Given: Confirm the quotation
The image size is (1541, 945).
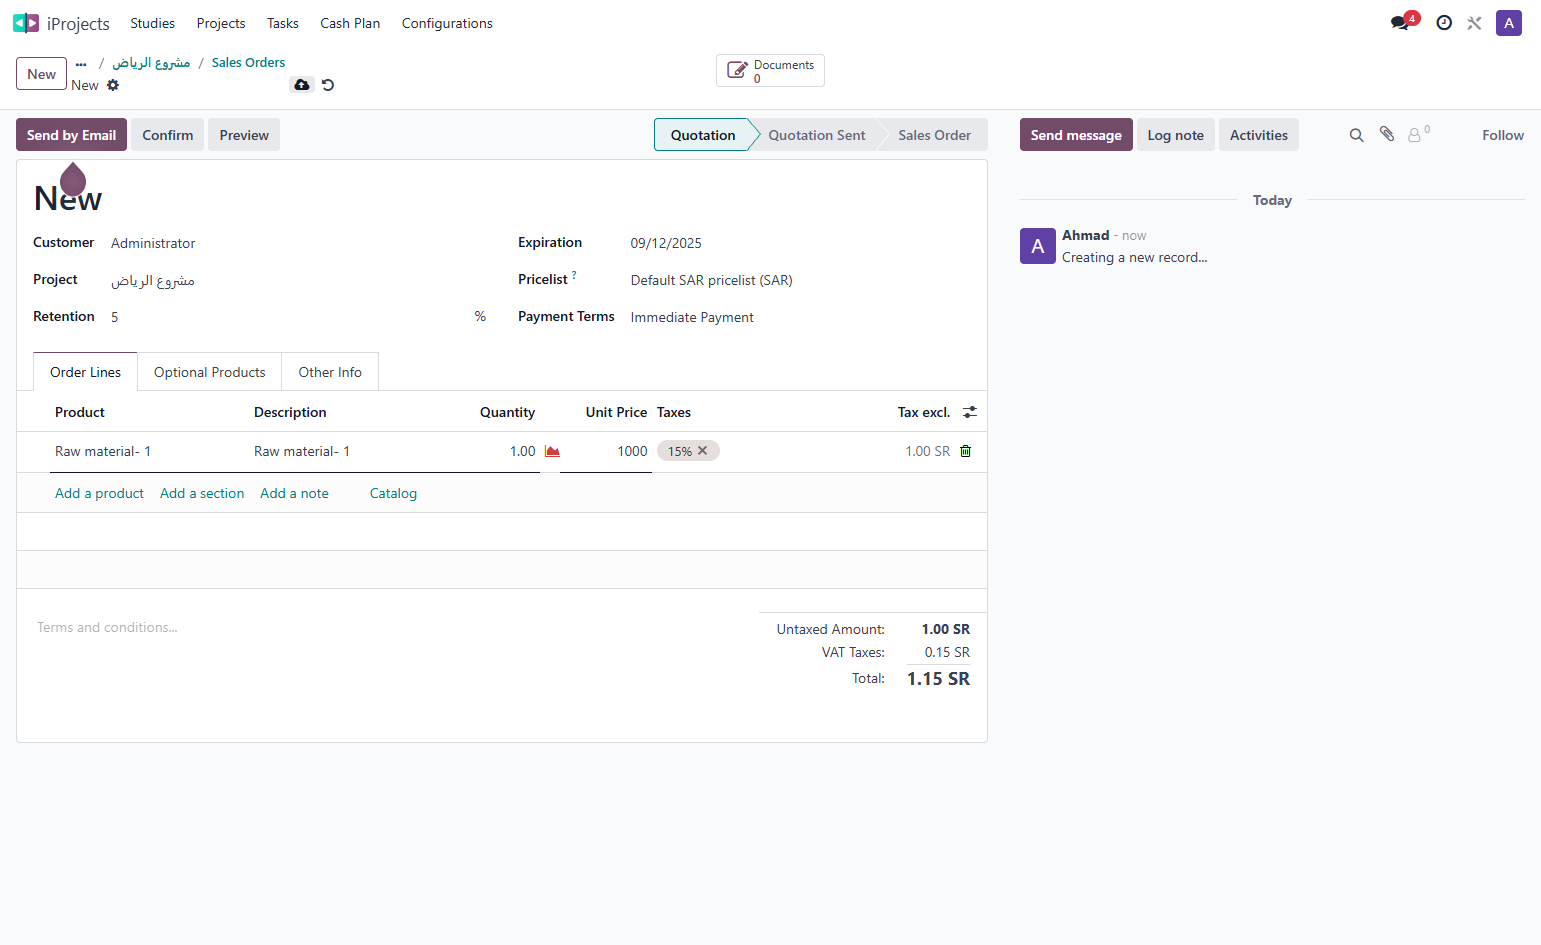Looking at the screenshot, I should (x=168, y=135).
